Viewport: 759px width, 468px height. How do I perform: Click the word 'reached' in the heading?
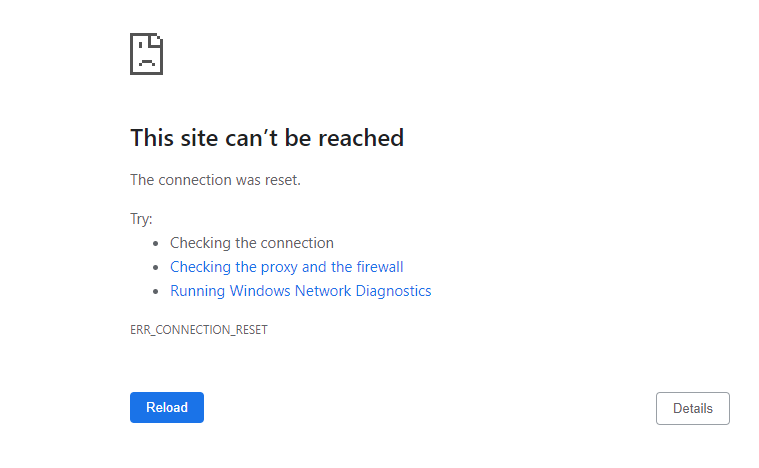(361, 138)
